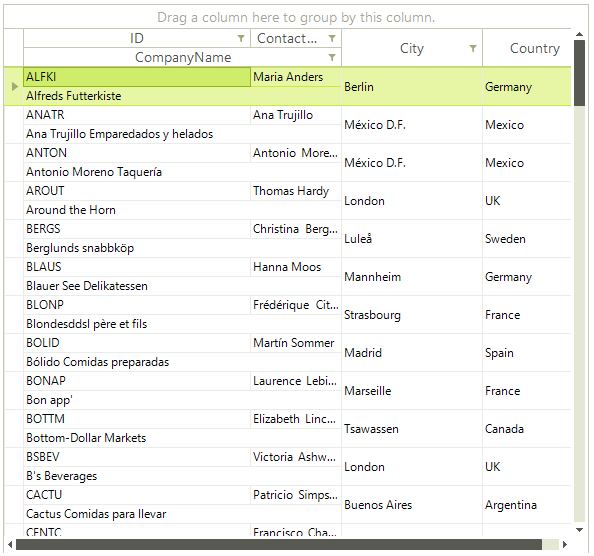
Task: Select the Buenos Aires city cell
Action: pyautogui.click(x=412, y=505)
